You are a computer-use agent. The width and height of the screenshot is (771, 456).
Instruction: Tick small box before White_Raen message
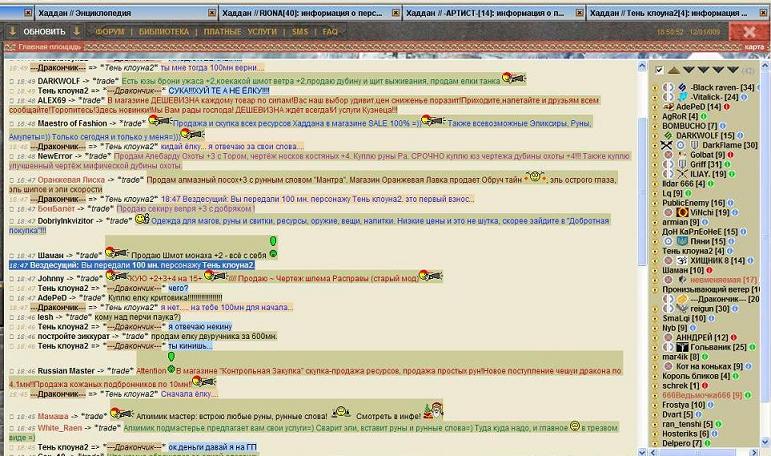click(x=12, y=428)
